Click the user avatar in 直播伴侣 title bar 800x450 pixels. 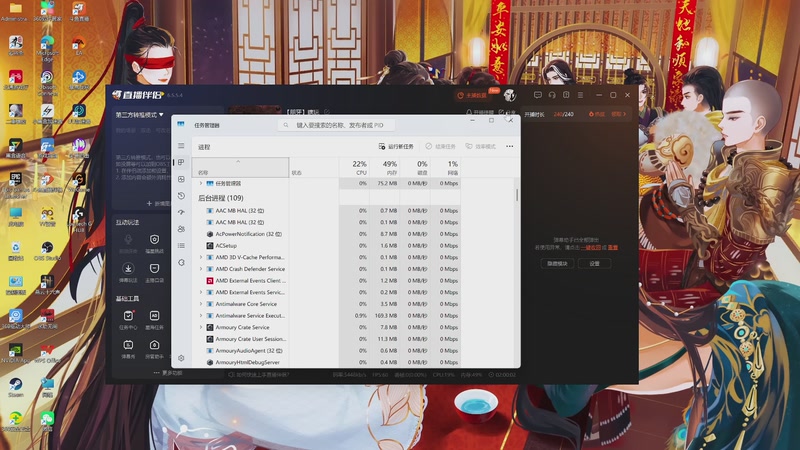tap(510, 95)
